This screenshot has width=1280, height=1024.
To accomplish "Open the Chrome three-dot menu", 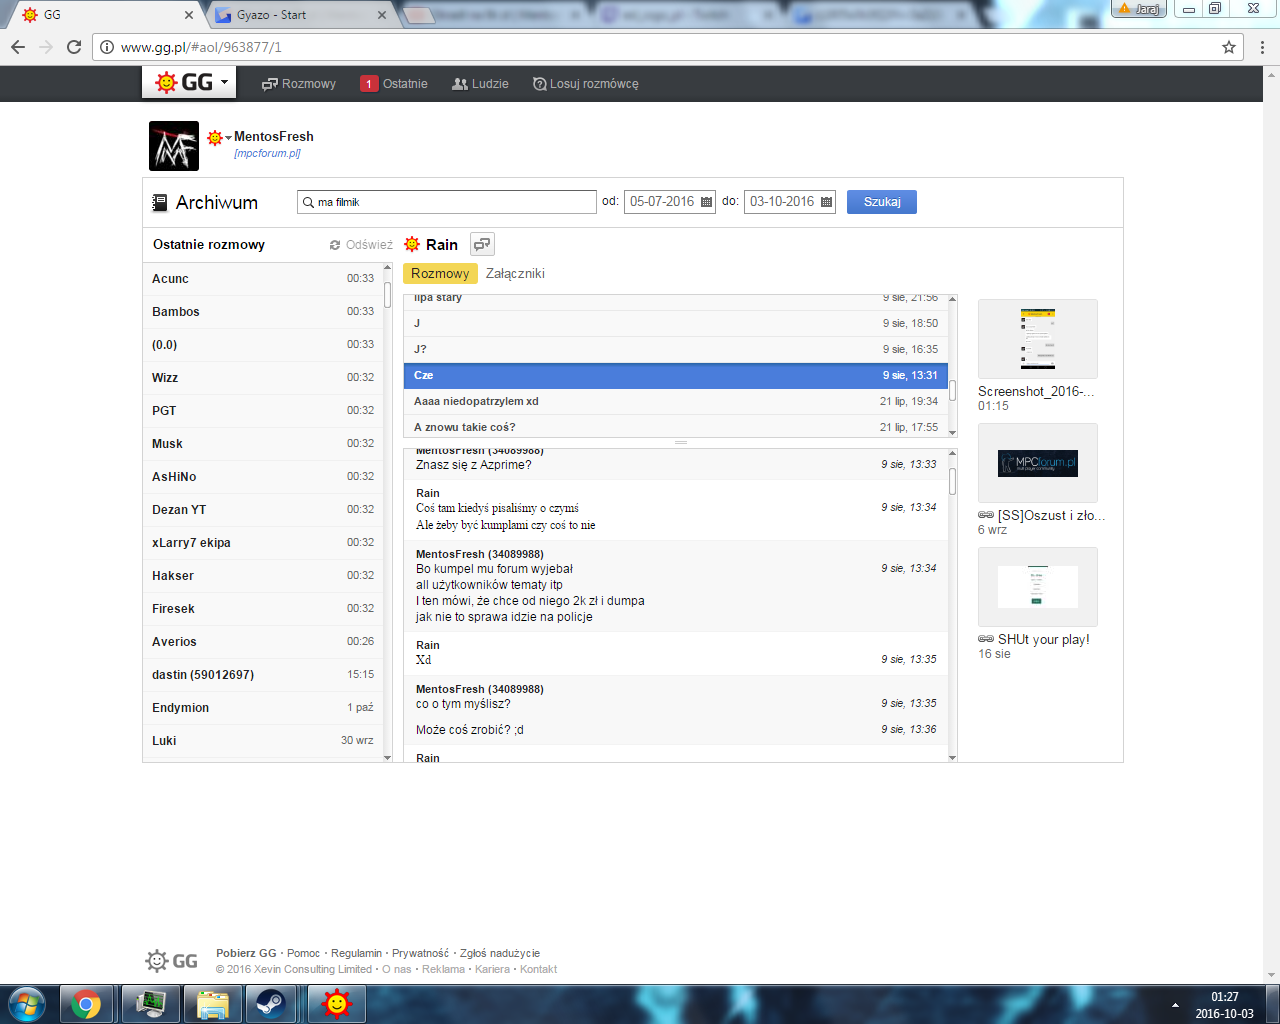I will coord(1262,47).
